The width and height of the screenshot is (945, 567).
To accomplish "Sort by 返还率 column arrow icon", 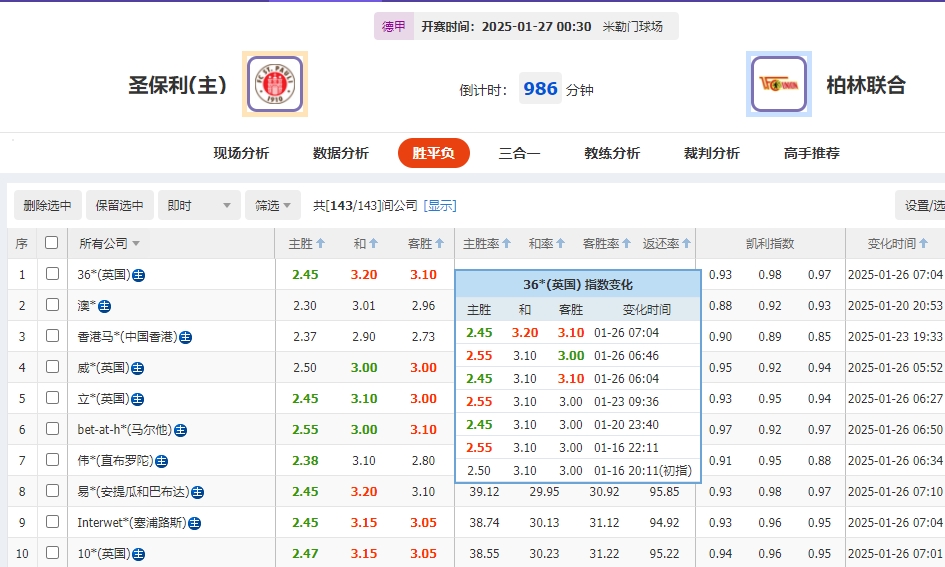I will pos(687,244).
